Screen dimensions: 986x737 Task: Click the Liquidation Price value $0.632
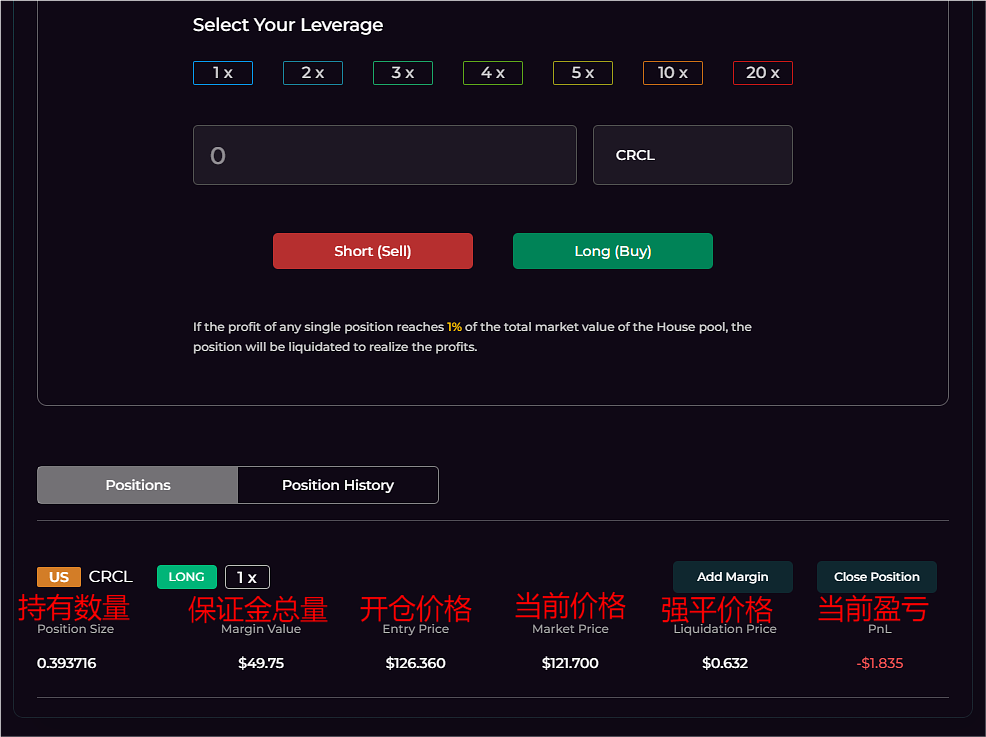point(725,663)
